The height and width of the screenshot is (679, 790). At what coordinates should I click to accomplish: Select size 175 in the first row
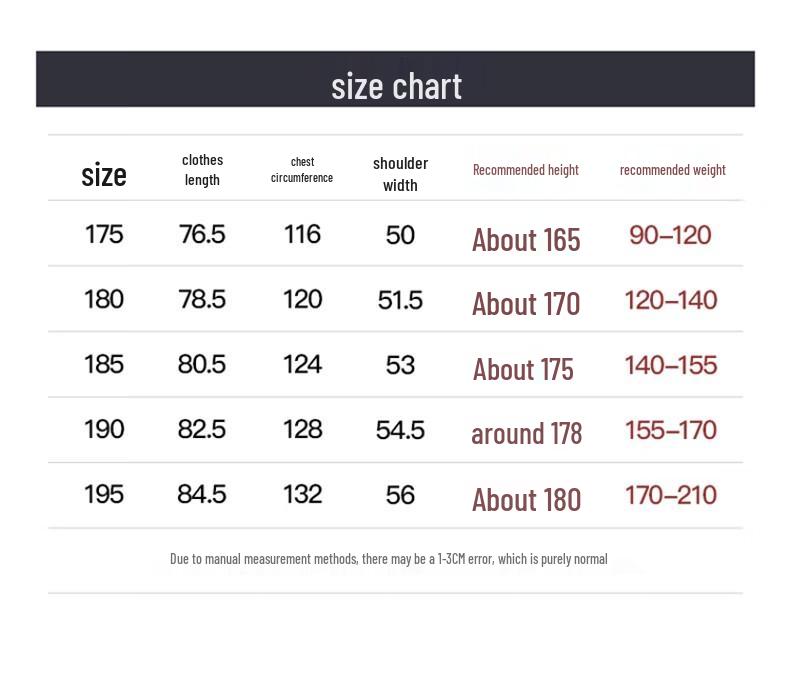(104, 234)
